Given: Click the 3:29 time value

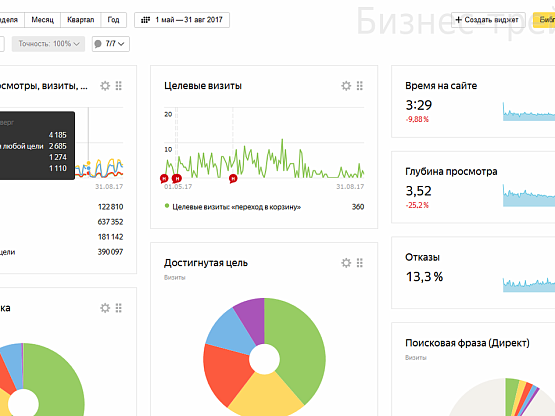Looking at the screenshot, I should click(x=419, y=105).
